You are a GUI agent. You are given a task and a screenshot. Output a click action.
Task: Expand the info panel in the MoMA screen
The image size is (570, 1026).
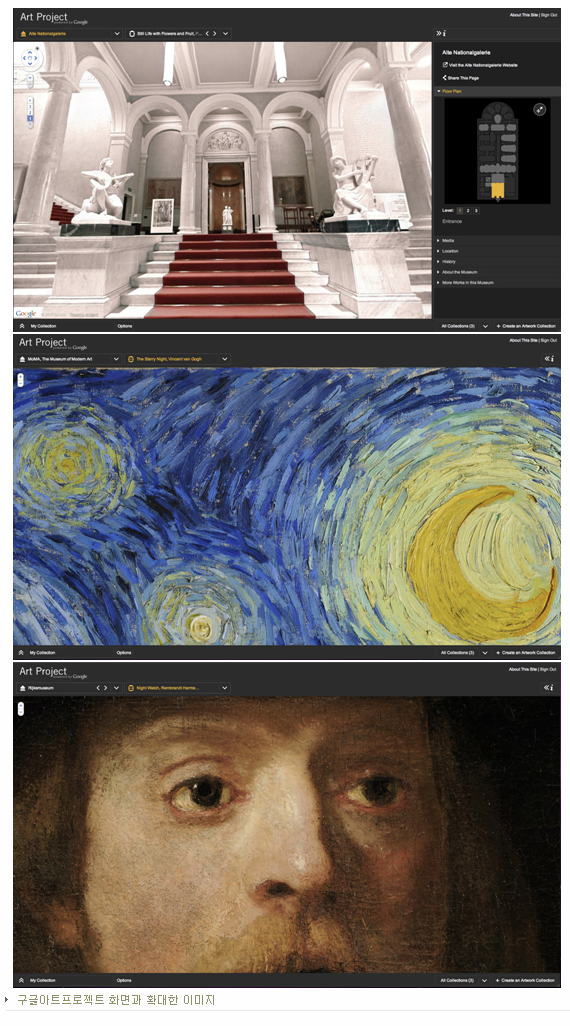pos(550,359)
